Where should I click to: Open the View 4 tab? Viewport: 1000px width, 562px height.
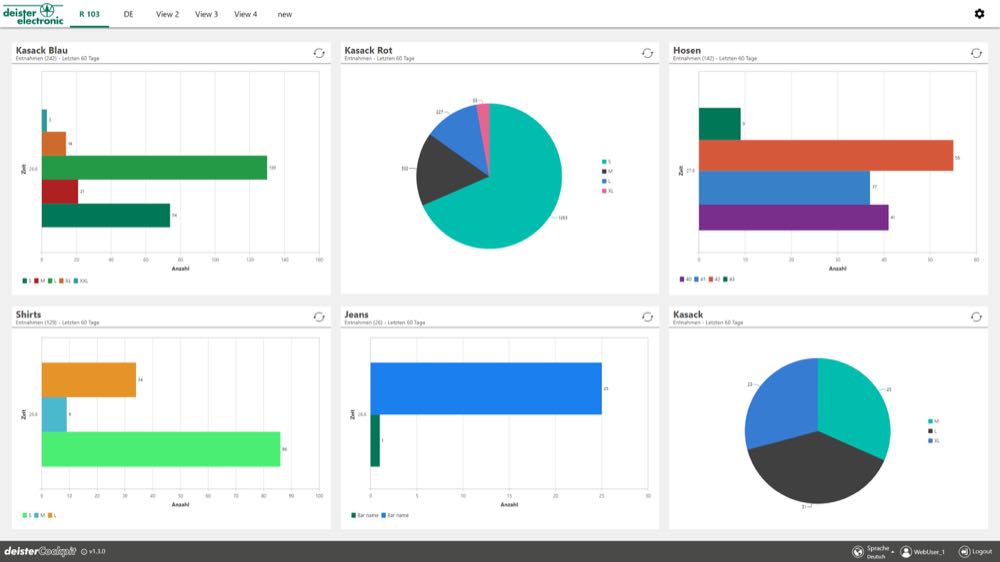click(246, 14)
